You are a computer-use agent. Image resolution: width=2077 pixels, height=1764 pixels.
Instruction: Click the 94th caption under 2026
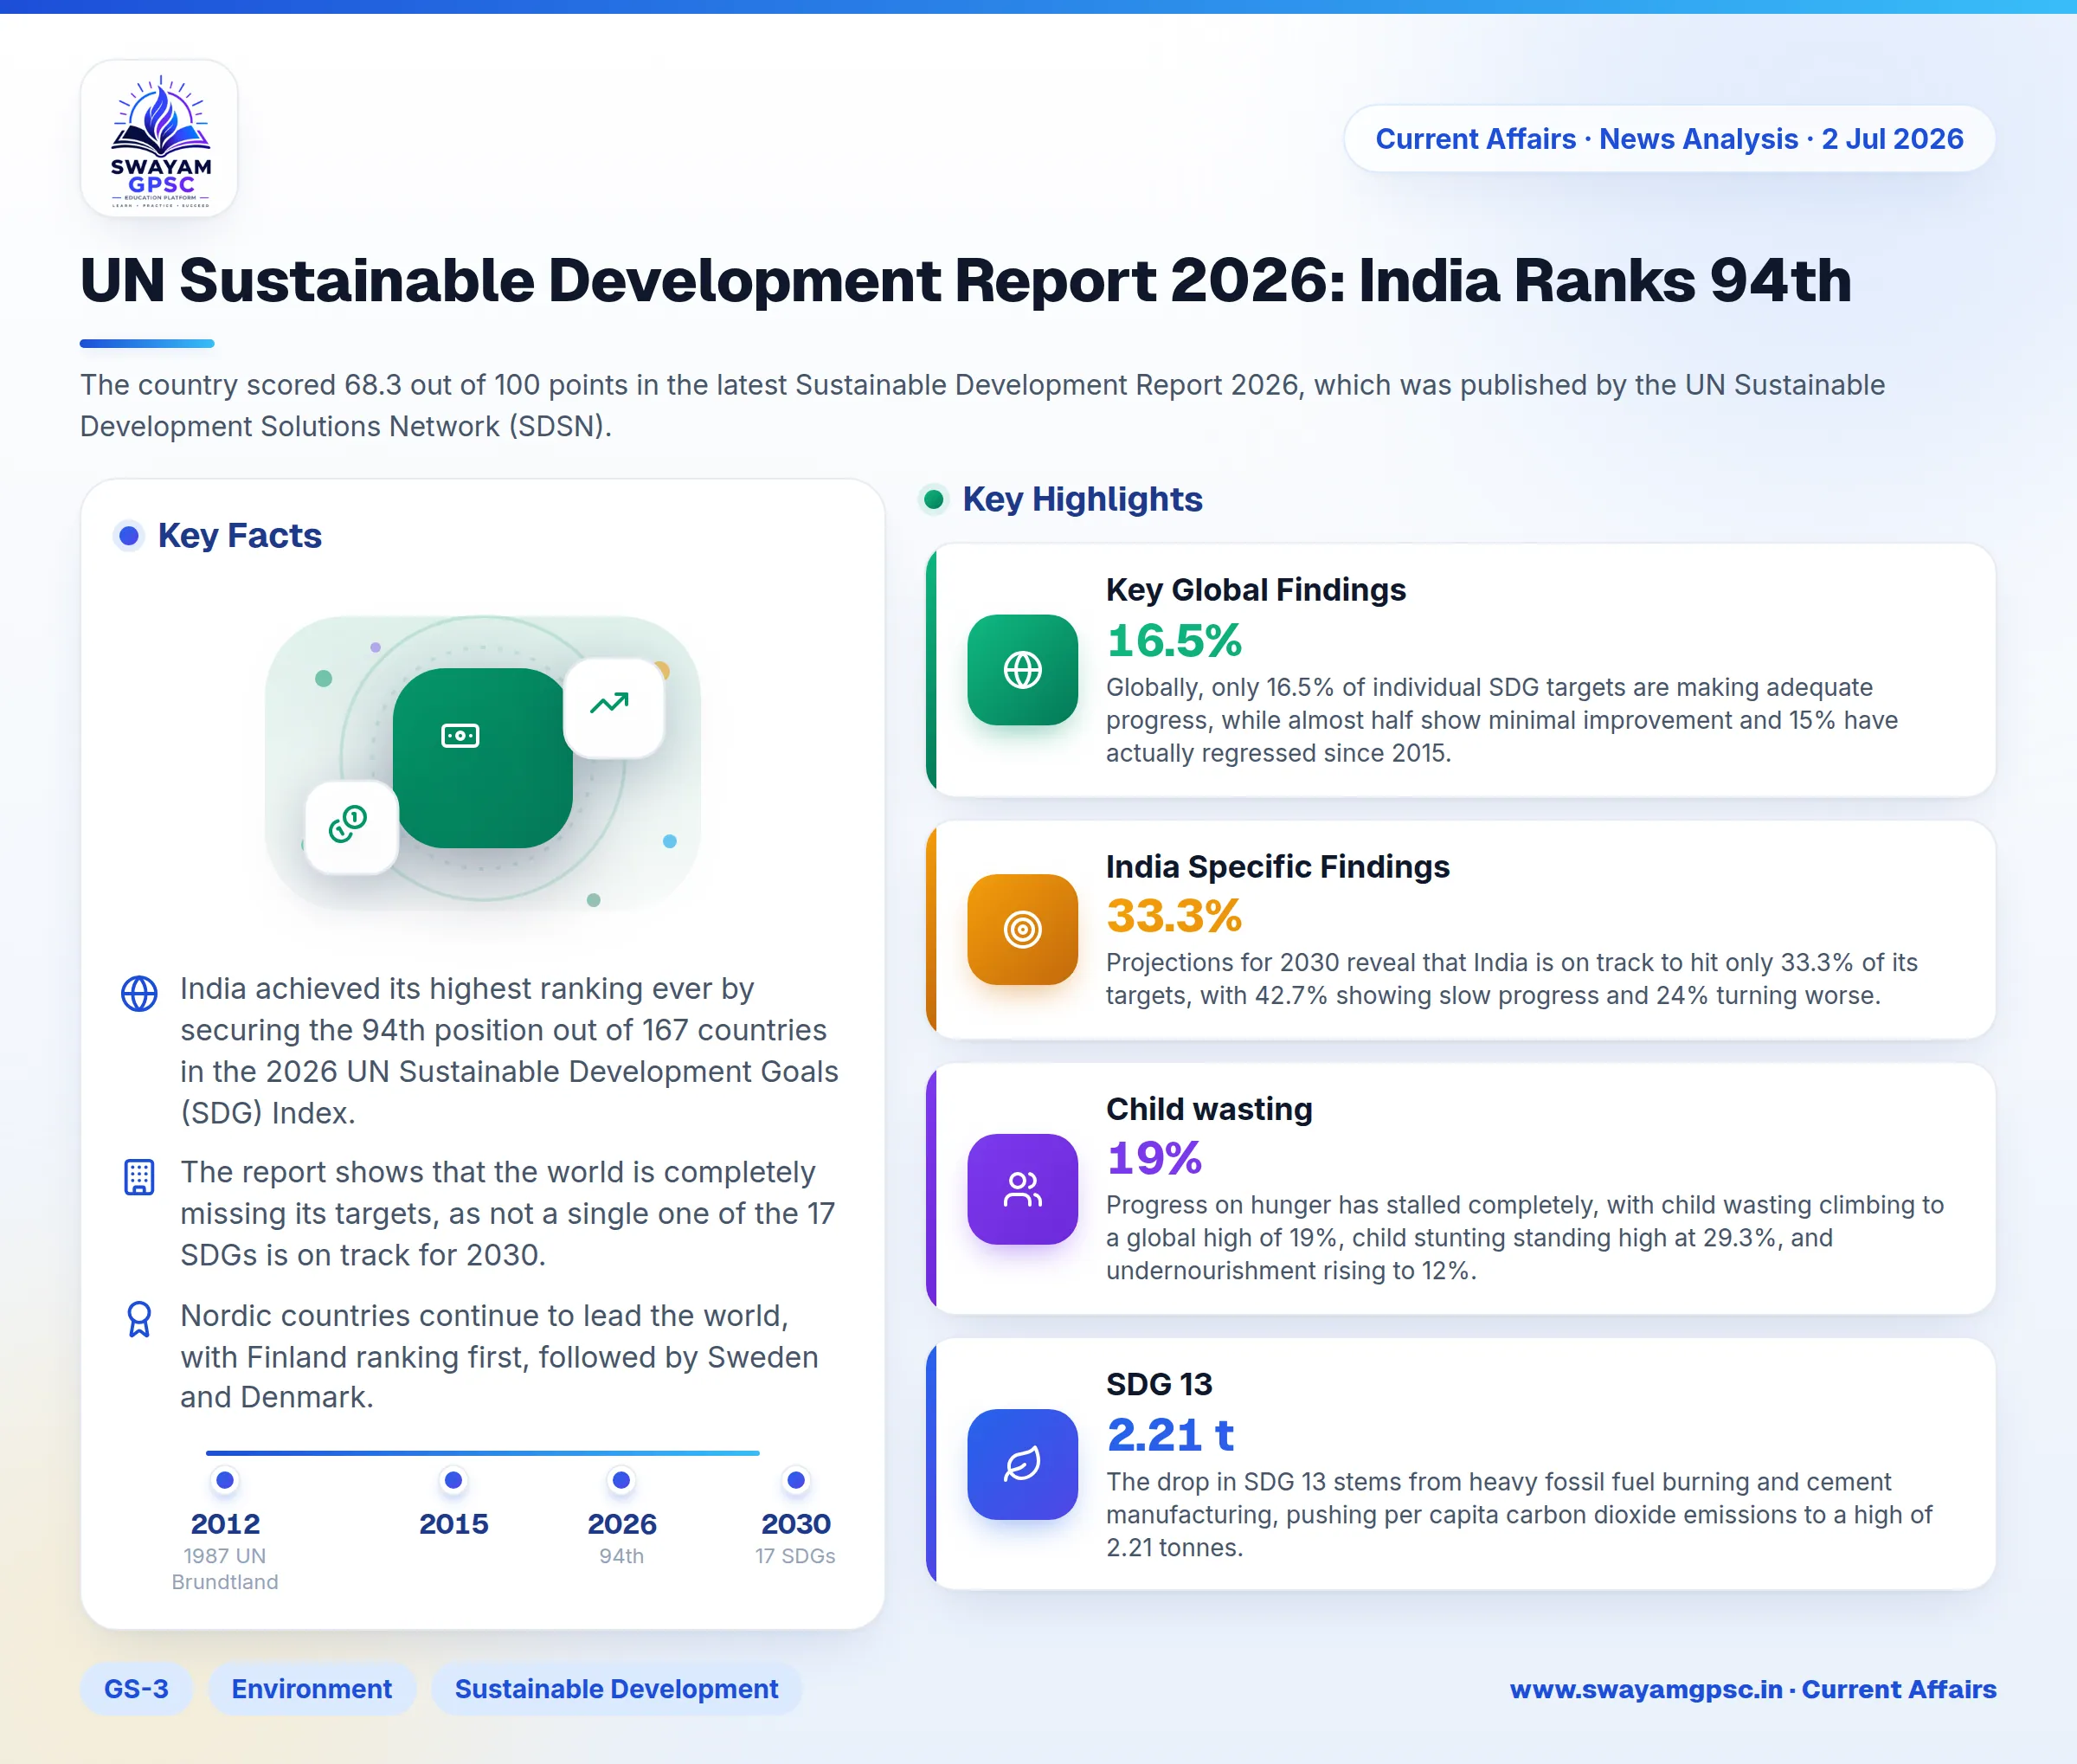tap(621, 1556)
